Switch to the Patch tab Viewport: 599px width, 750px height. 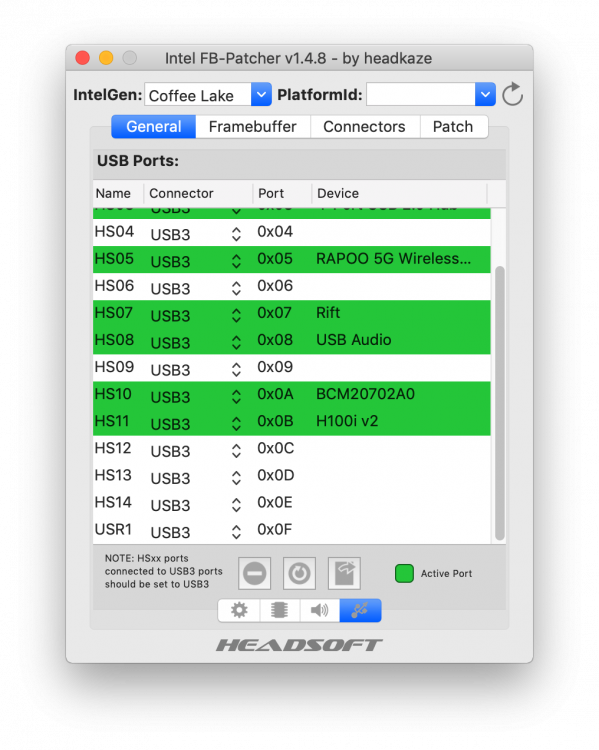point(453,127)
